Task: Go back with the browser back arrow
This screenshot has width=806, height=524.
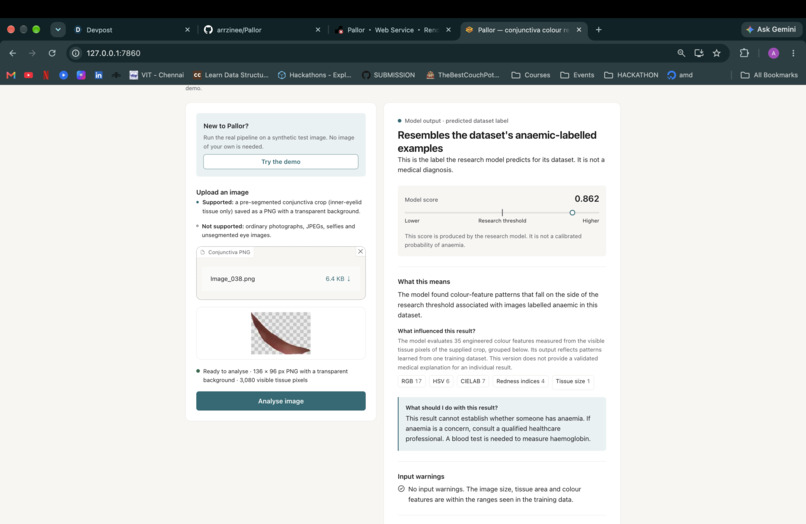Action: [x=13, y=53]
